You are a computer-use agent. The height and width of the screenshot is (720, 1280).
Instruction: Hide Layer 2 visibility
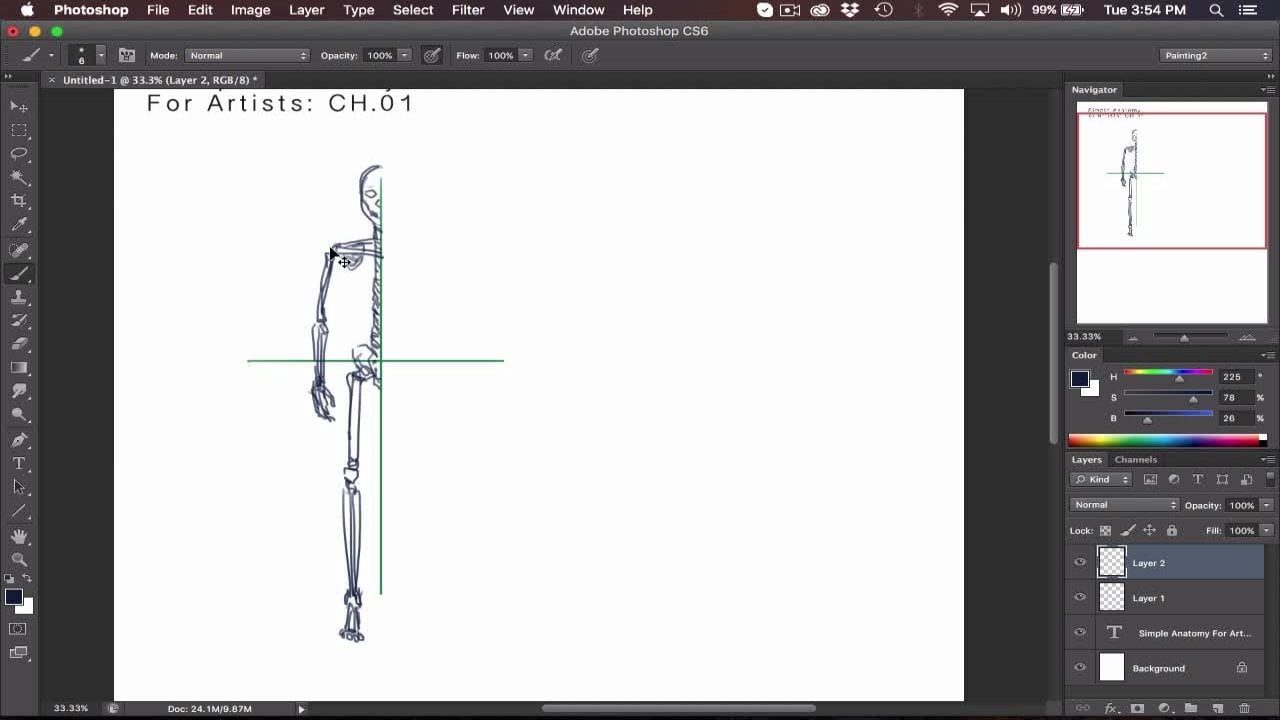[1080, 563]
